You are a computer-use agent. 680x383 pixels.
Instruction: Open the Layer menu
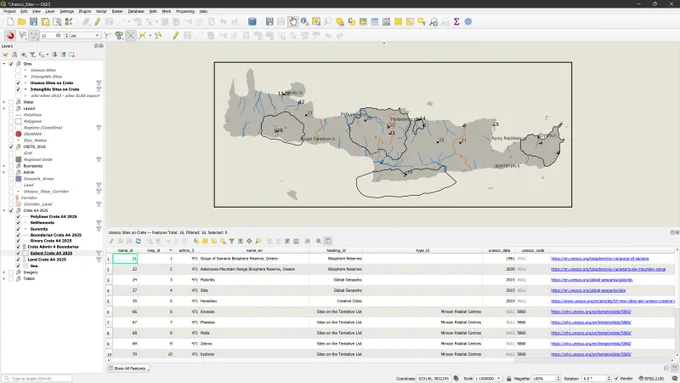click(50, 11)
